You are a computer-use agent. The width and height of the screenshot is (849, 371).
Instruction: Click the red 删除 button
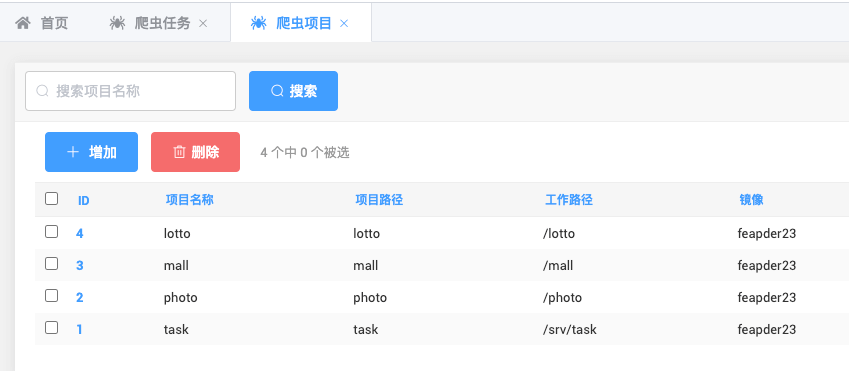click(195, 152)
